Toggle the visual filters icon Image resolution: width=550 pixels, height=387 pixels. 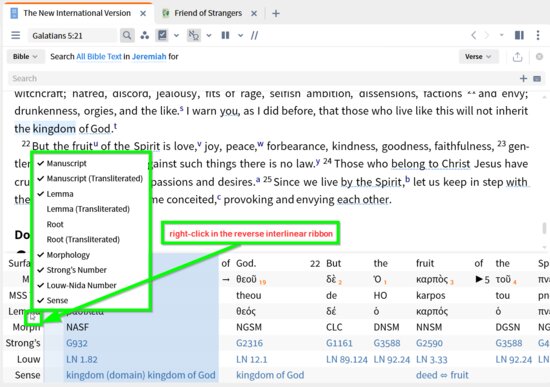coord(162,35)
